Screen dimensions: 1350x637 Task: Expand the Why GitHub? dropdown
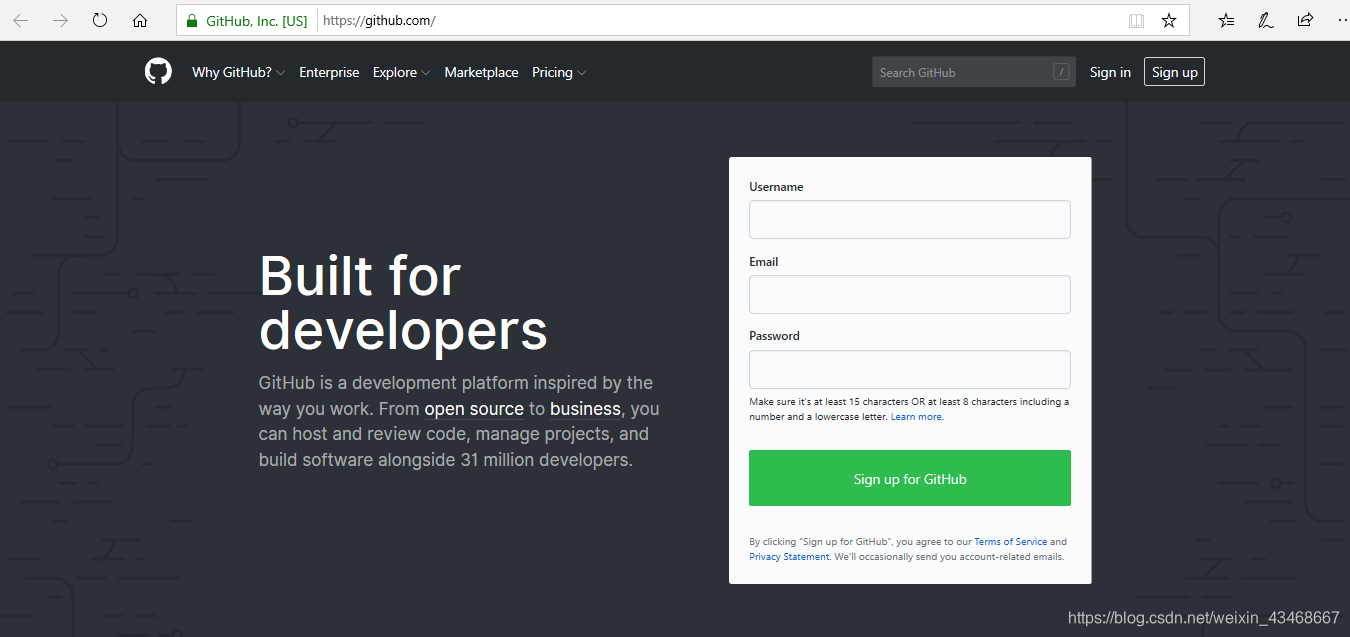tap(239, 72)
